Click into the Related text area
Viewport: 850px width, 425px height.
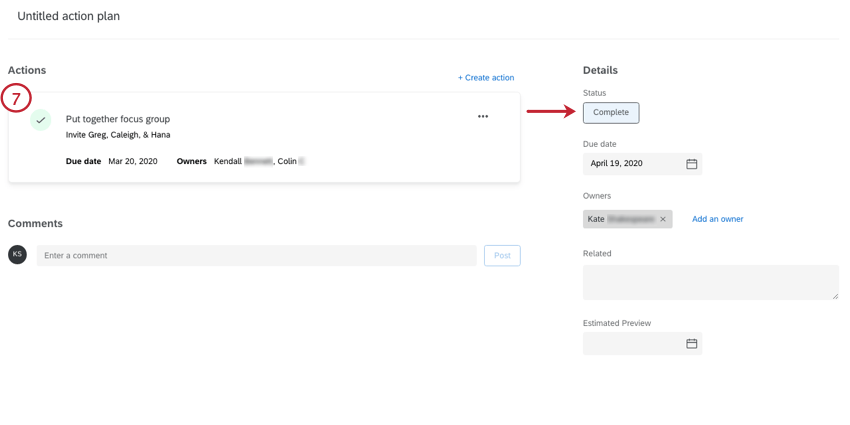(710, 282)
